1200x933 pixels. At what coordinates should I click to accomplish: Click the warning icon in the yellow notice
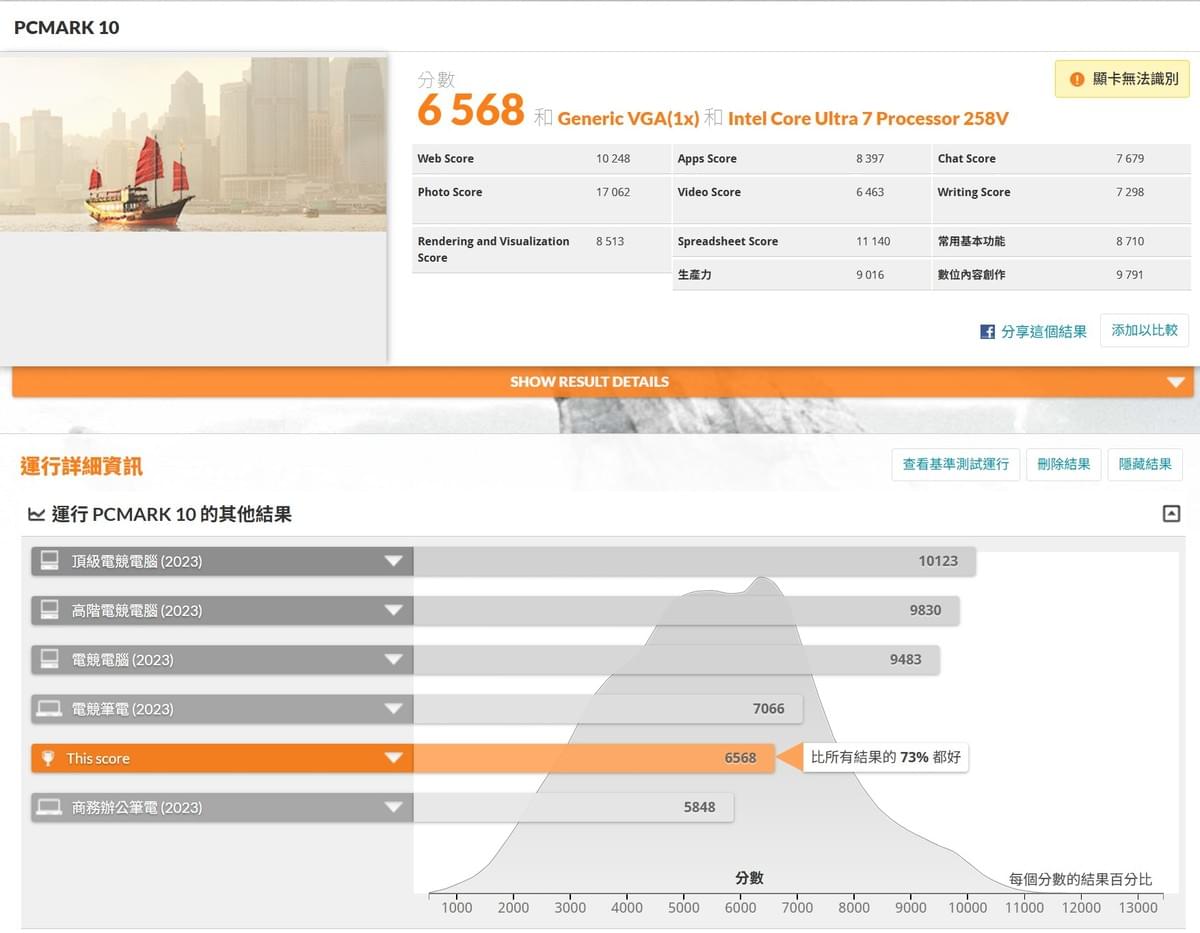[x=1077, y=79]
